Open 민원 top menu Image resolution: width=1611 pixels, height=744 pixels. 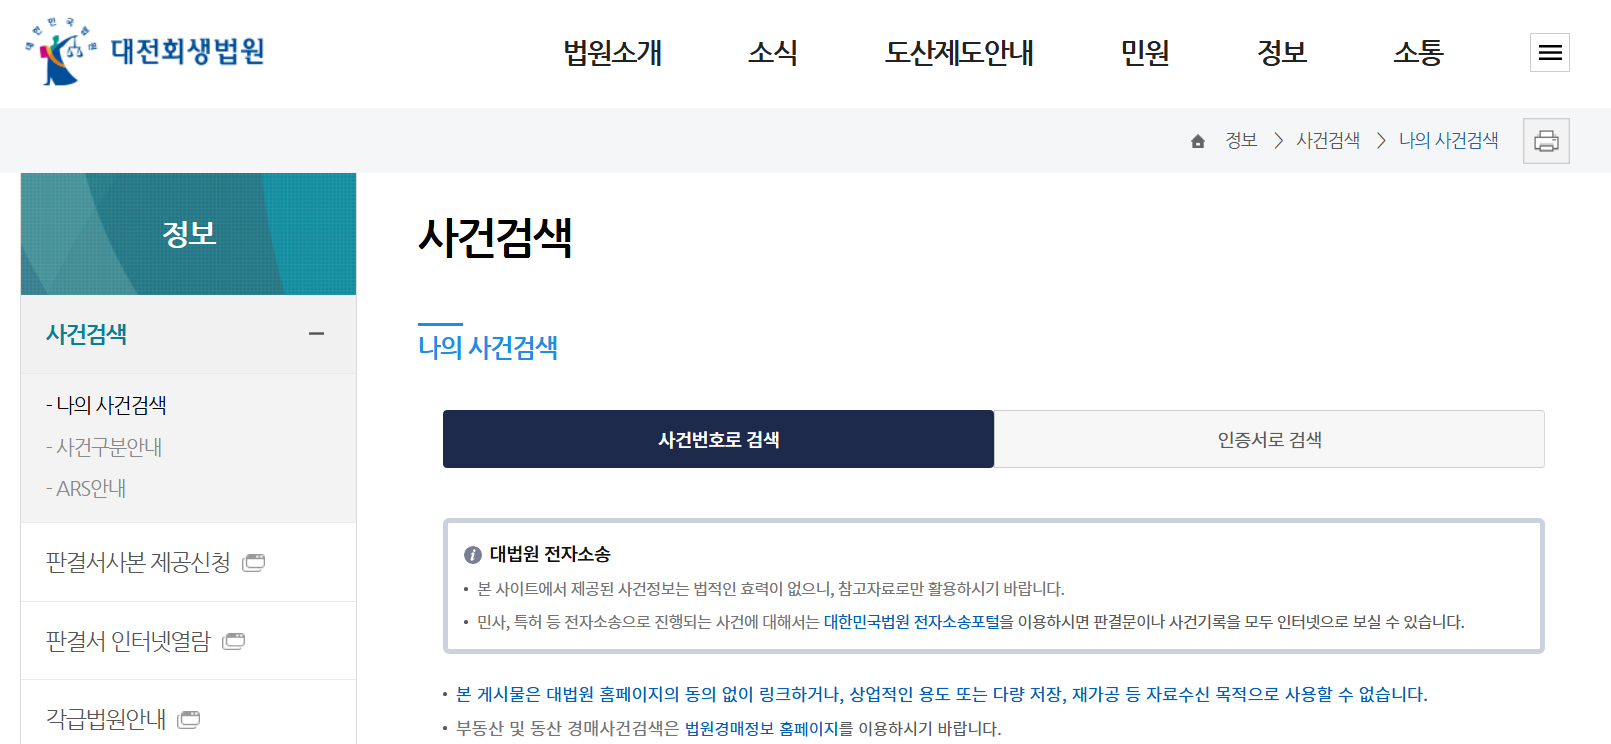(x=1145, y=52)
